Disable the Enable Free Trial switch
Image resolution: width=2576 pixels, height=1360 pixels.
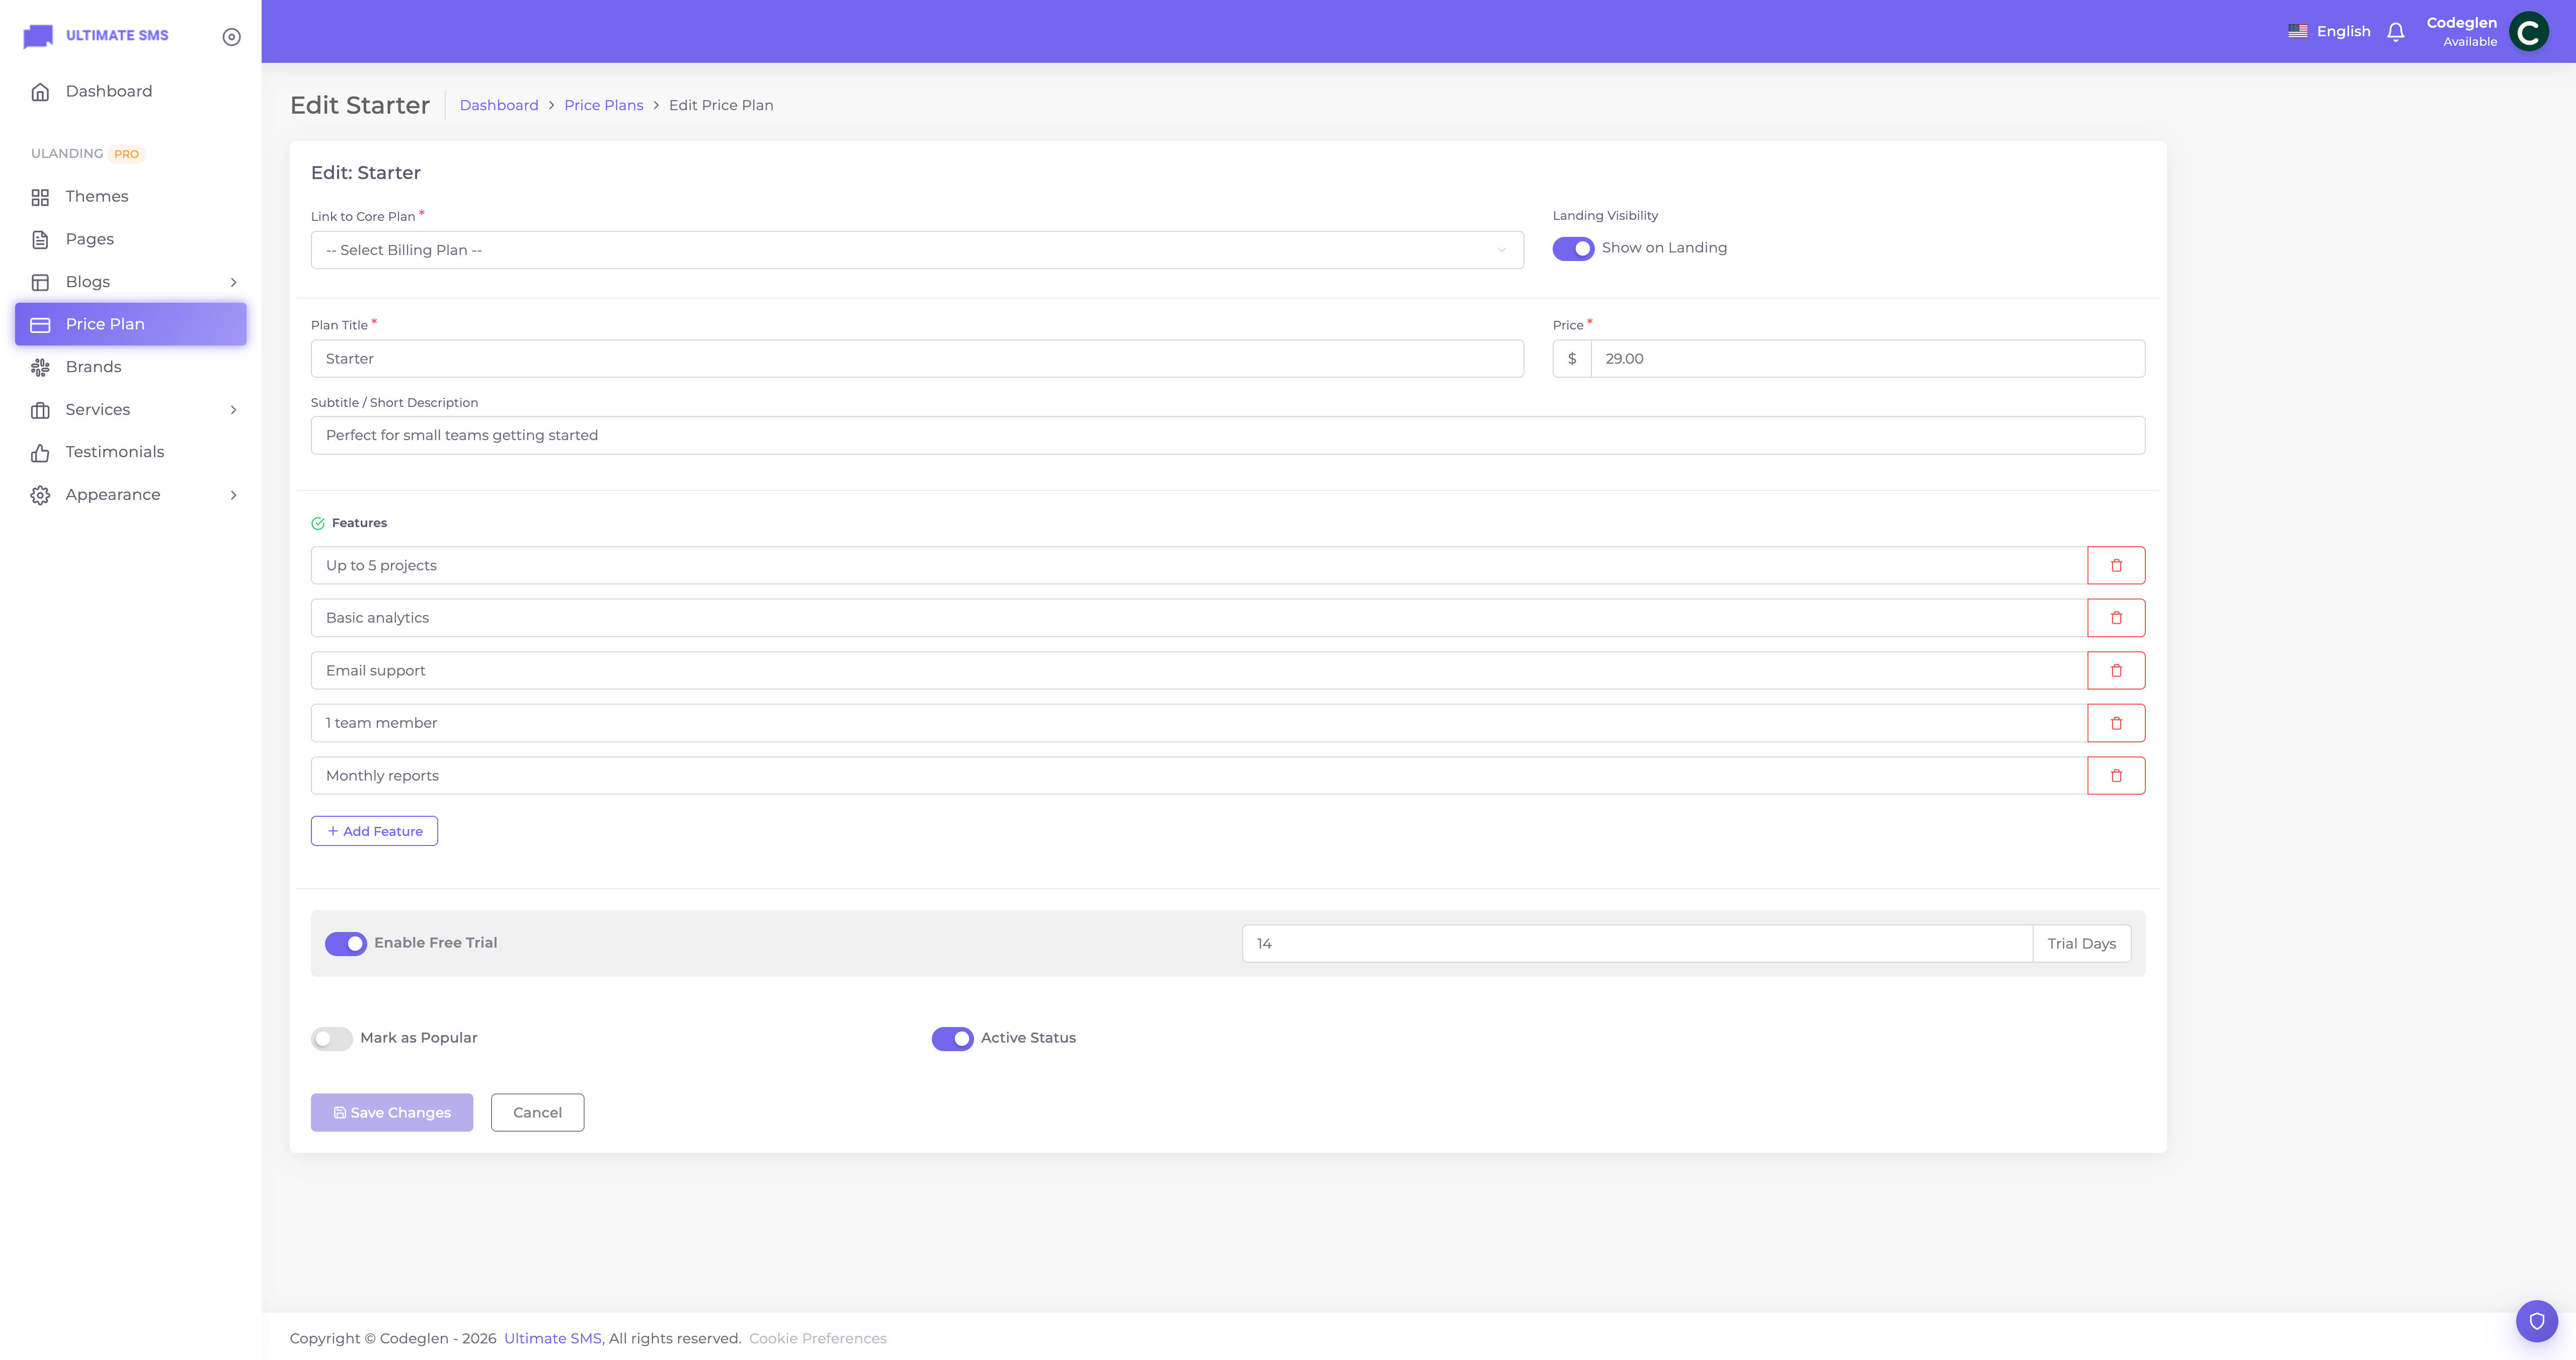tap(346, 943)
